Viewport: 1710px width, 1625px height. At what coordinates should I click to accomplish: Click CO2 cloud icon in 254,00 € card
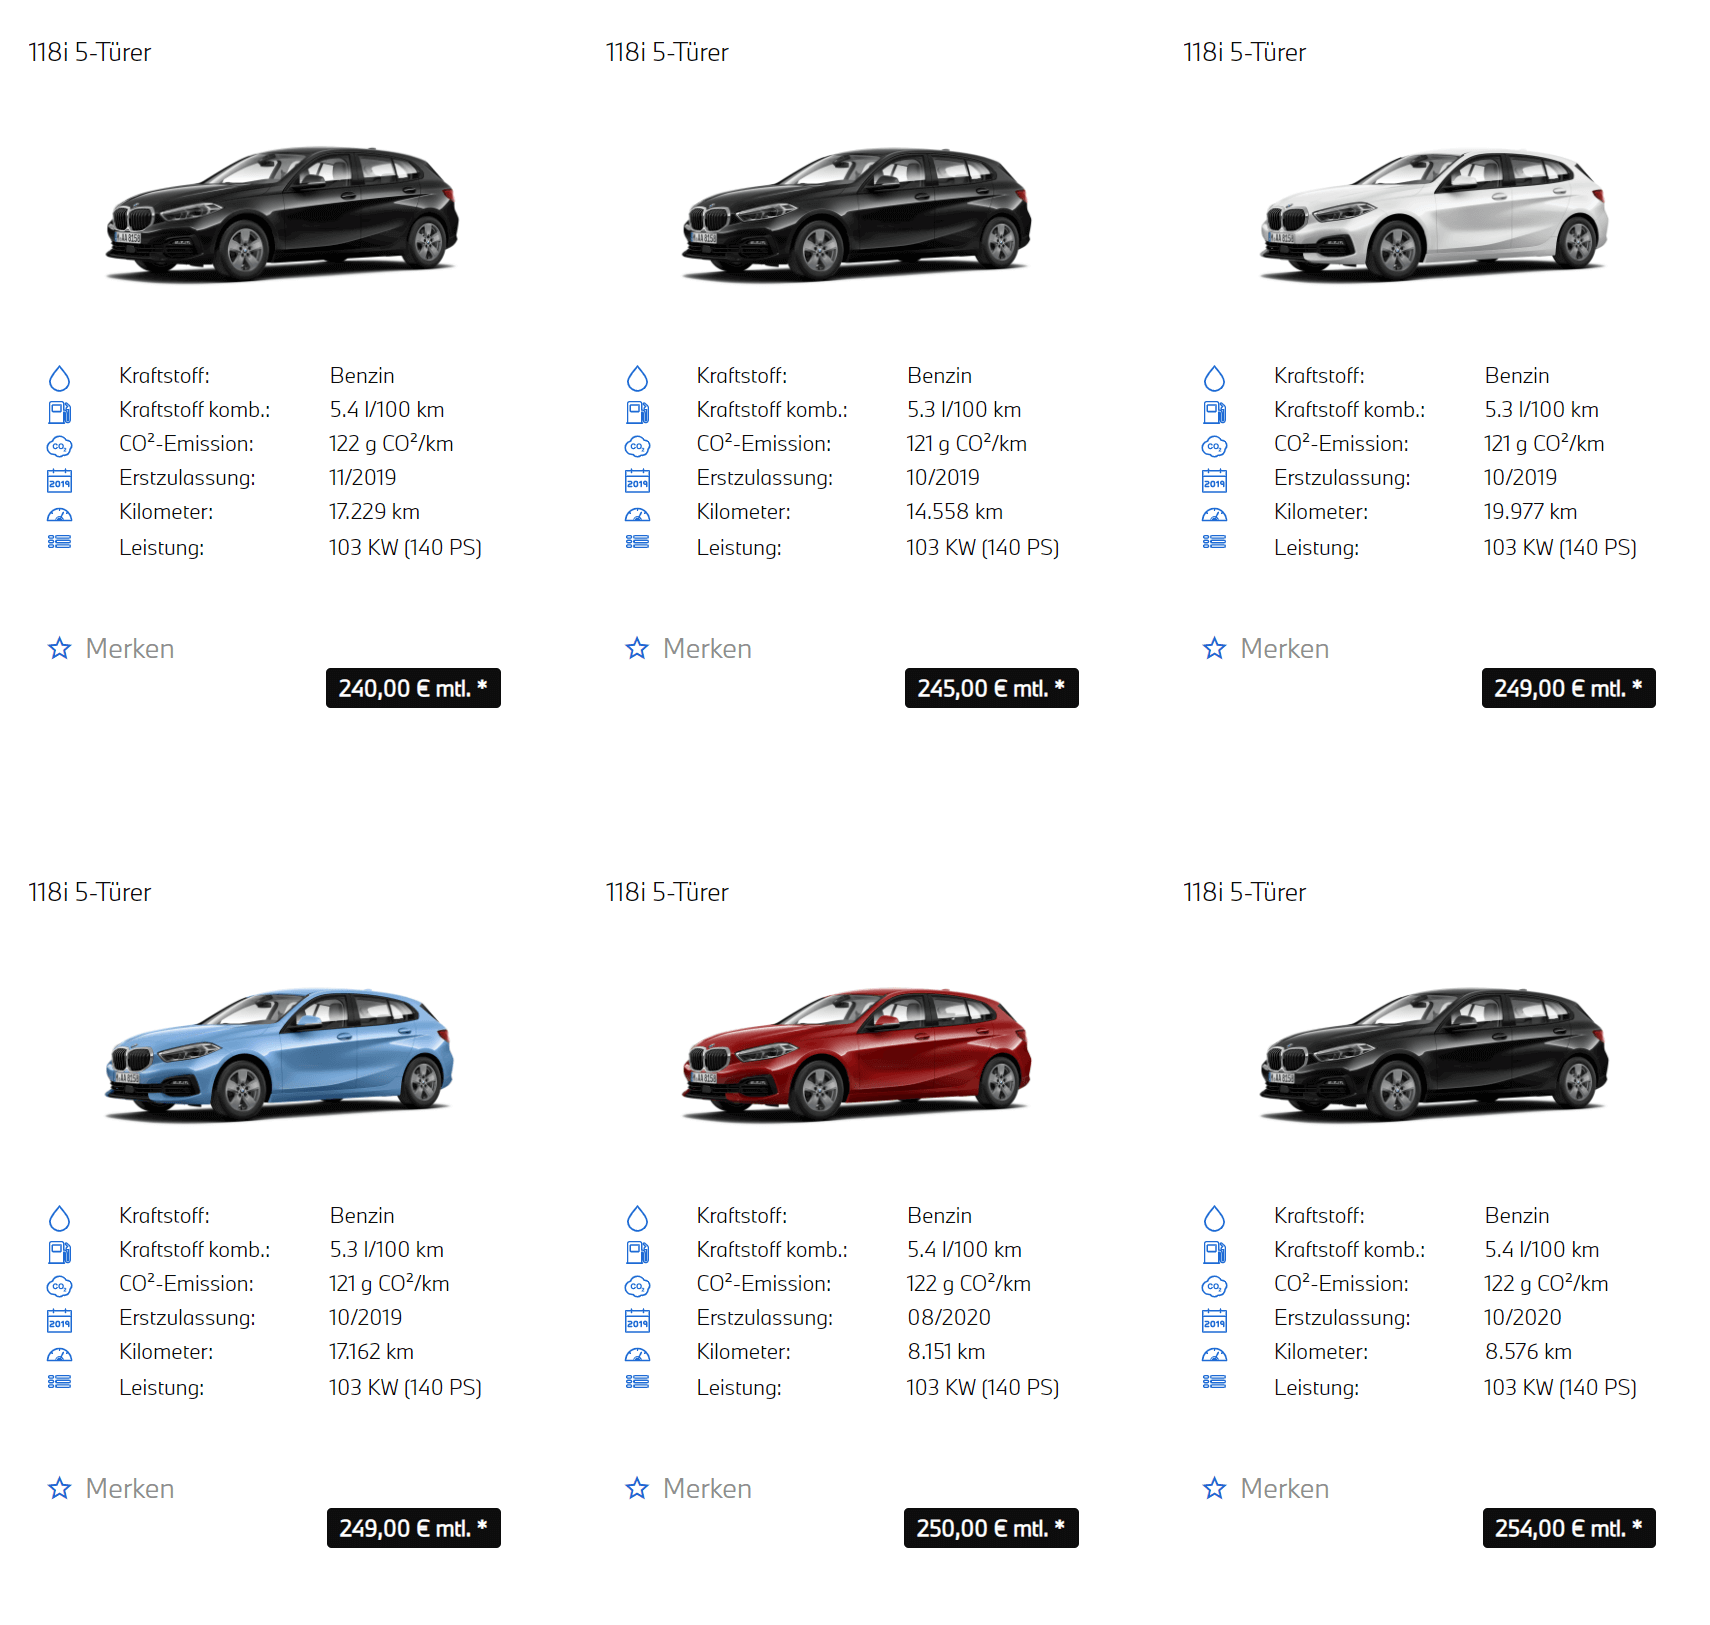pyautogui.click(x=1215, y=1286)
